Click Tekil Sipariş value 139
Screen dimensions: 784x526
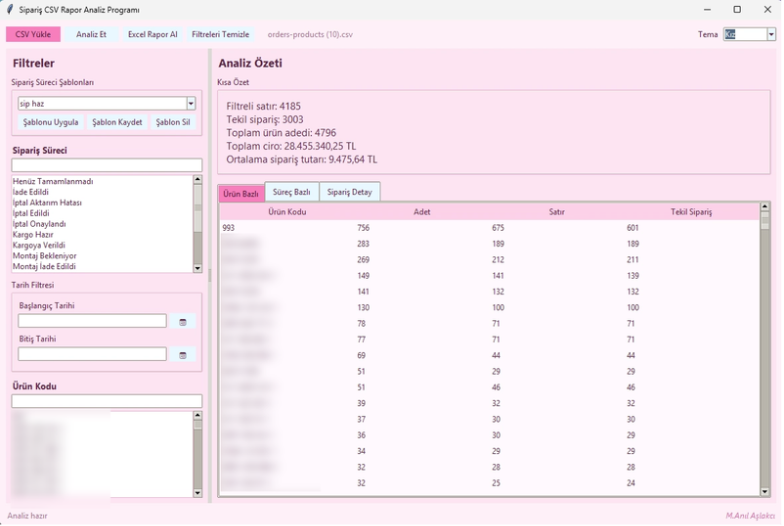point(632,276)
